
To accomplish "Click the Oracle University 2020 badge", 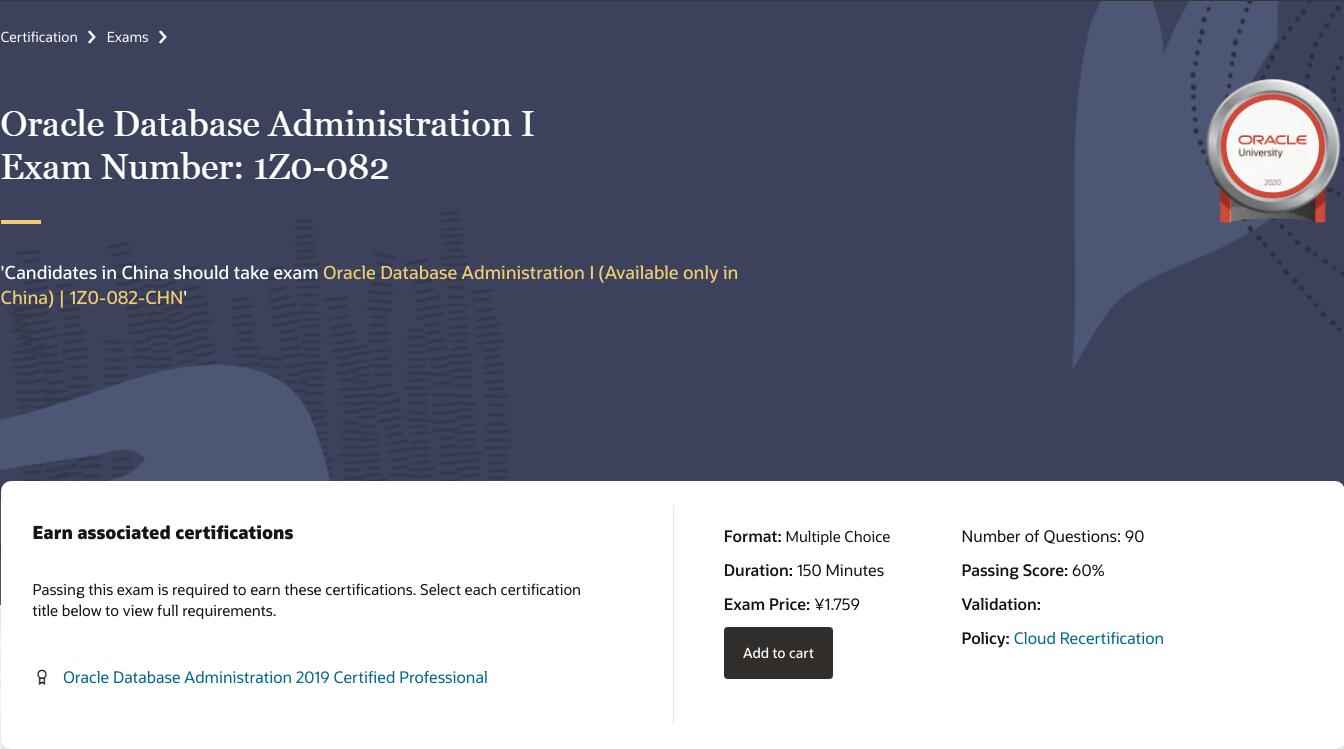I will click(1272, 150).
